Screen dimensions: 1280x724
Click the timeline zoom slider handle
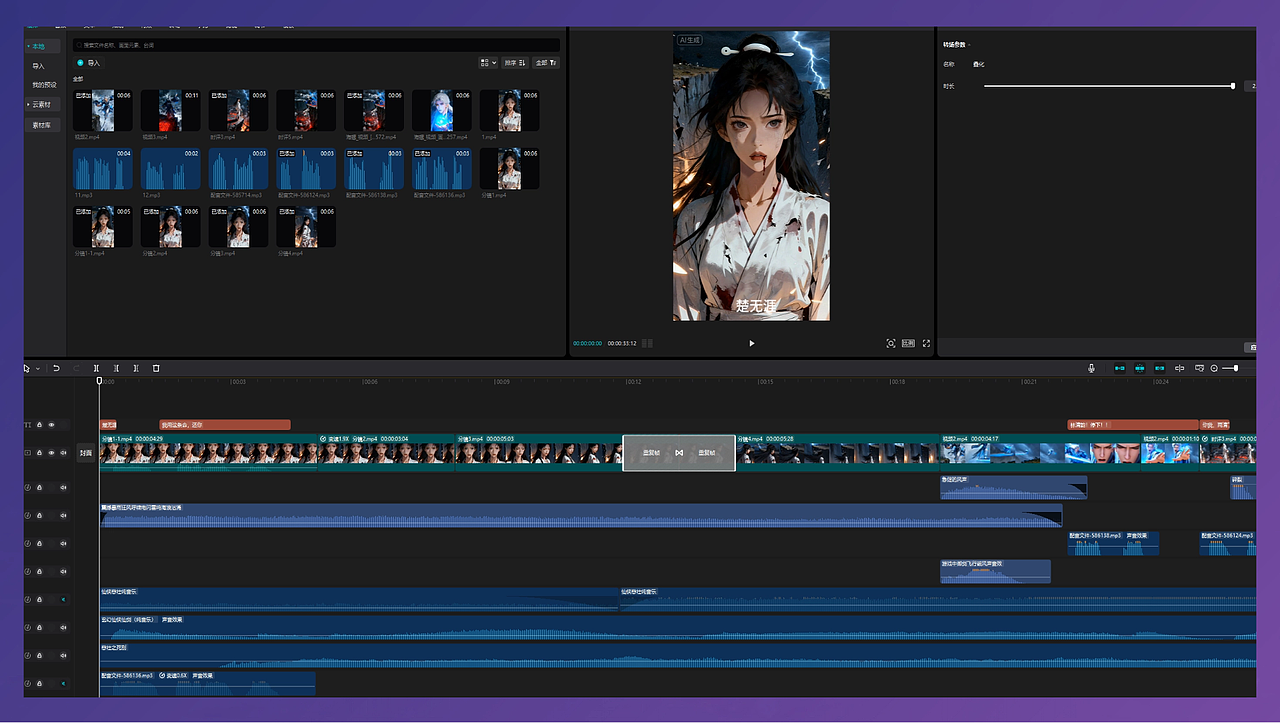[x=1237, y=368]
